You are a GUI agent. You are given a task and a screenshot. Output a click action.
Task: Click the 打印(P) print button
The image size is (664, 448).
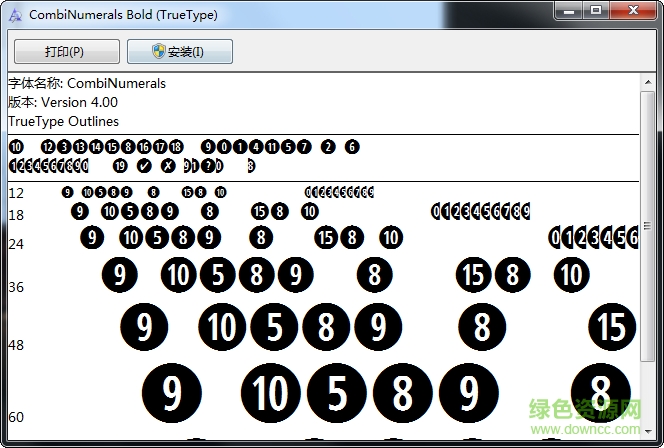pos(67,52)
